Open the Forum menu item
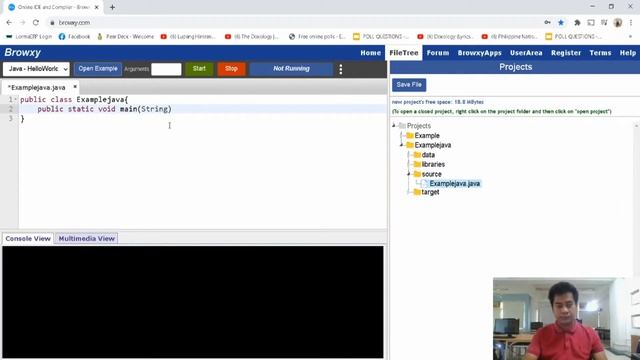This screenshot has height=360, width=640. point(438,53)
